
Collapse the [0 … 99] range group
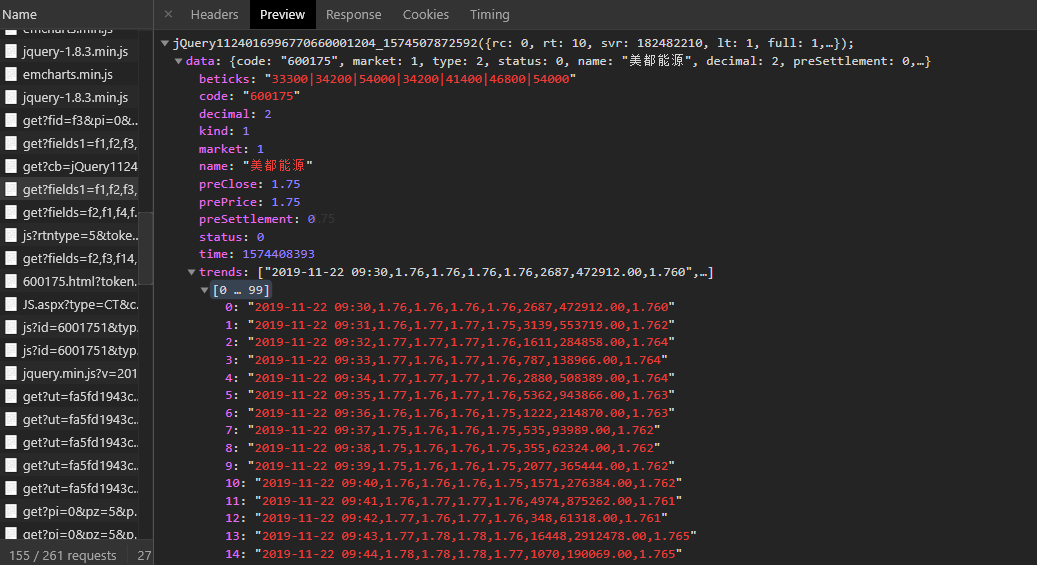point(205,290)
